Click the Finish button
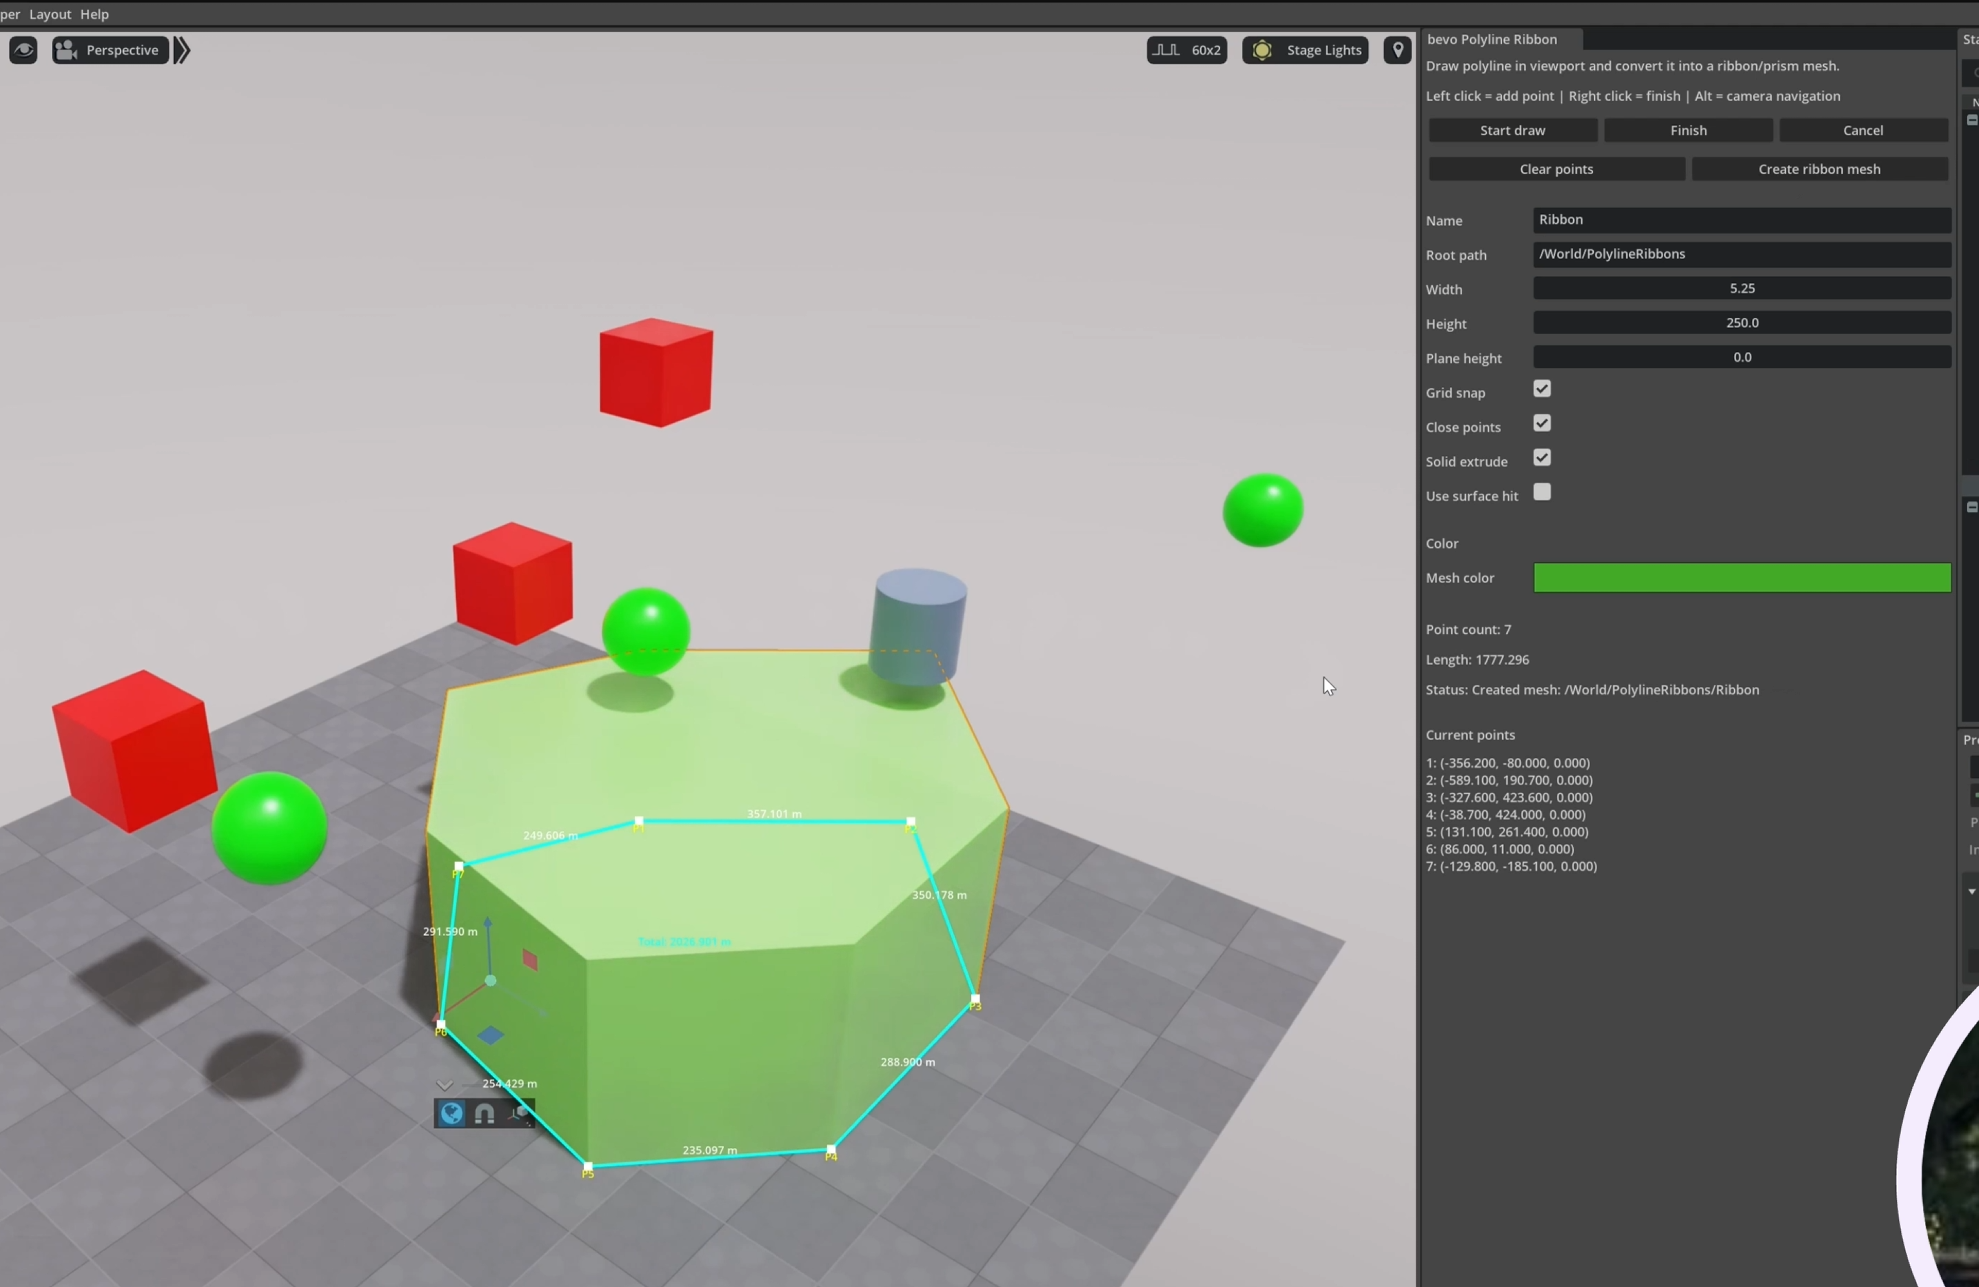This screenshot has width=1979, height=1287. click(x=1688, y=130)
